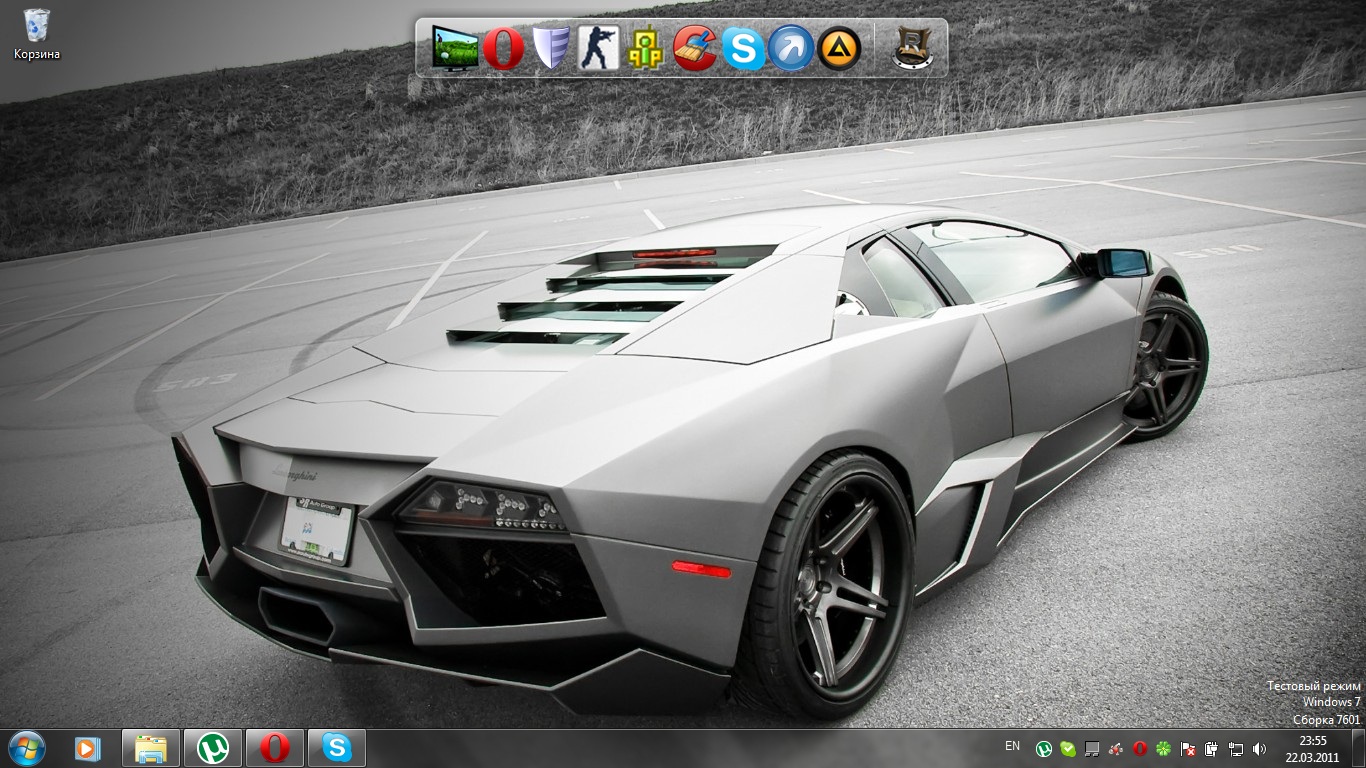Launch AIMP player from the dock
The width and height of the screenshot is (1366, 768).
pyautogui.click(x=839, y=48)
